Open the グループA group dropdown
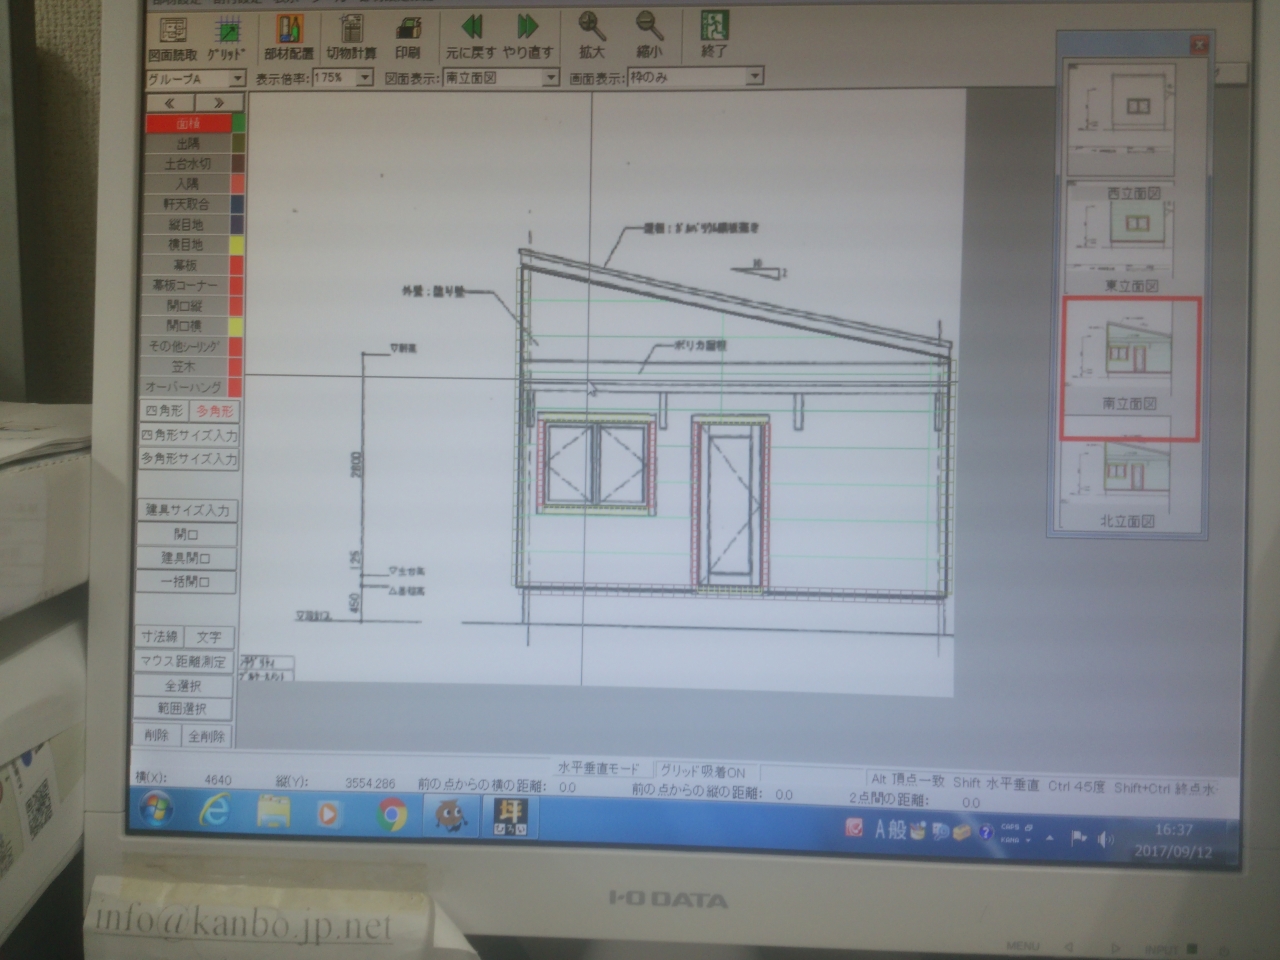 pos(195,79)
